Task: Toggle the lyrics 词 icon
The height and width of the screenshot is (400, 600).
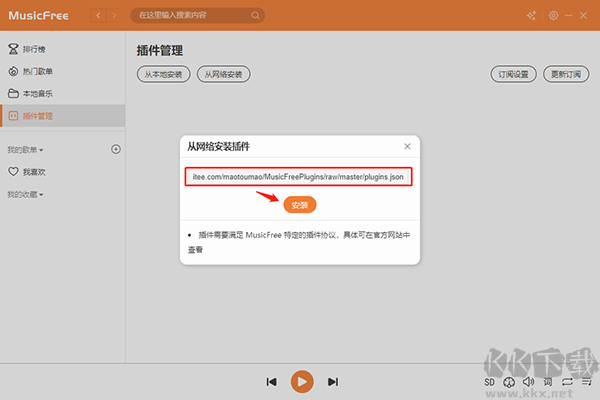Action: click(x=548, y=382)
